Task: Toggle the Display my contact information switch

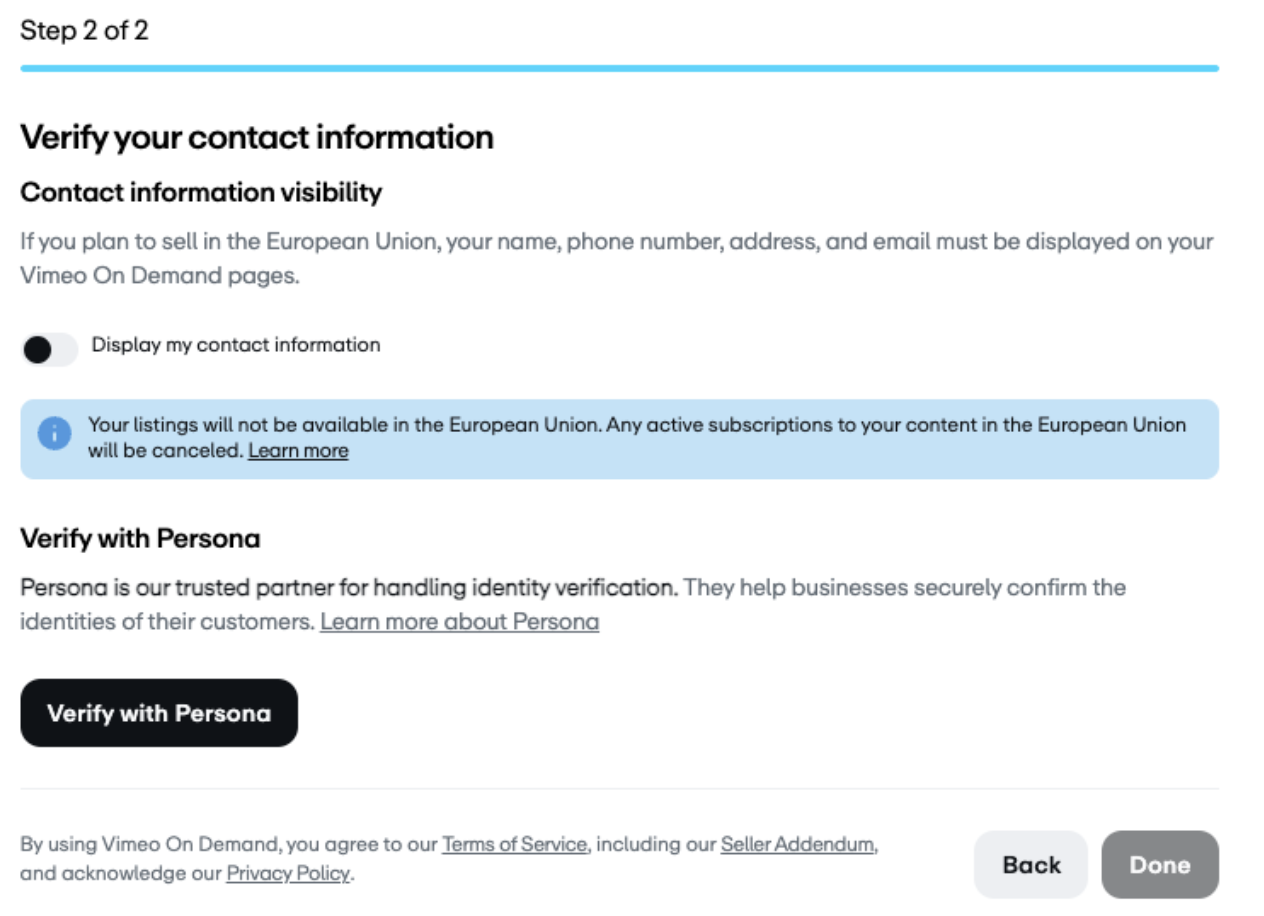Action: (49, 349)
